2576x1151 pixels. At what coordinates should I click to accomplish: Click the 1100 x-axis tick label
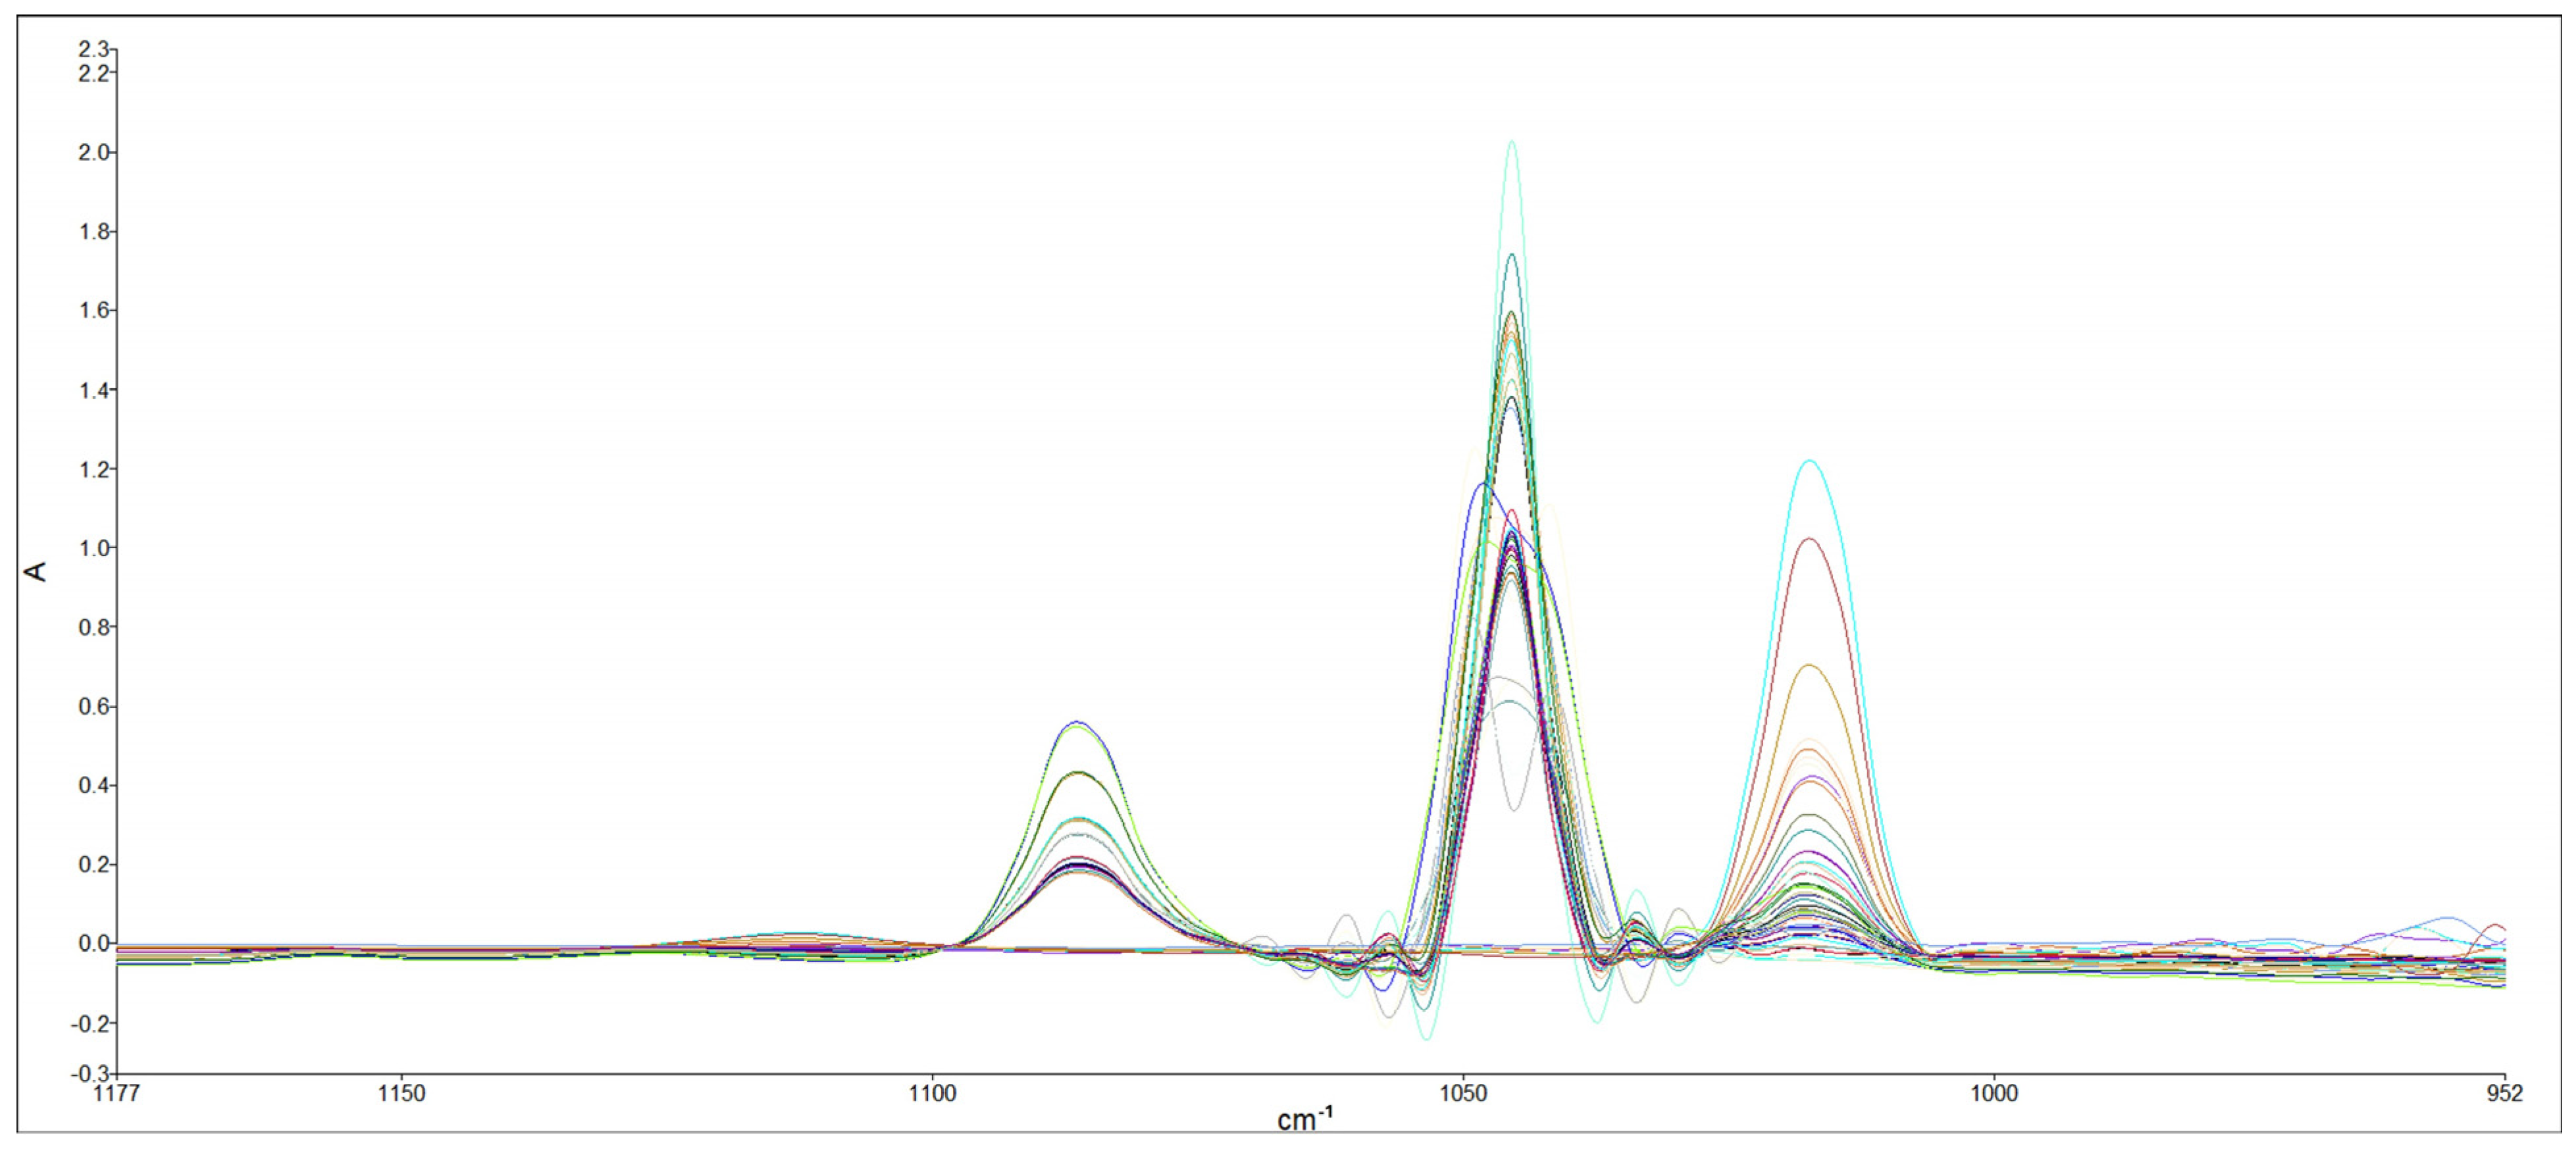pos(932,1094)
